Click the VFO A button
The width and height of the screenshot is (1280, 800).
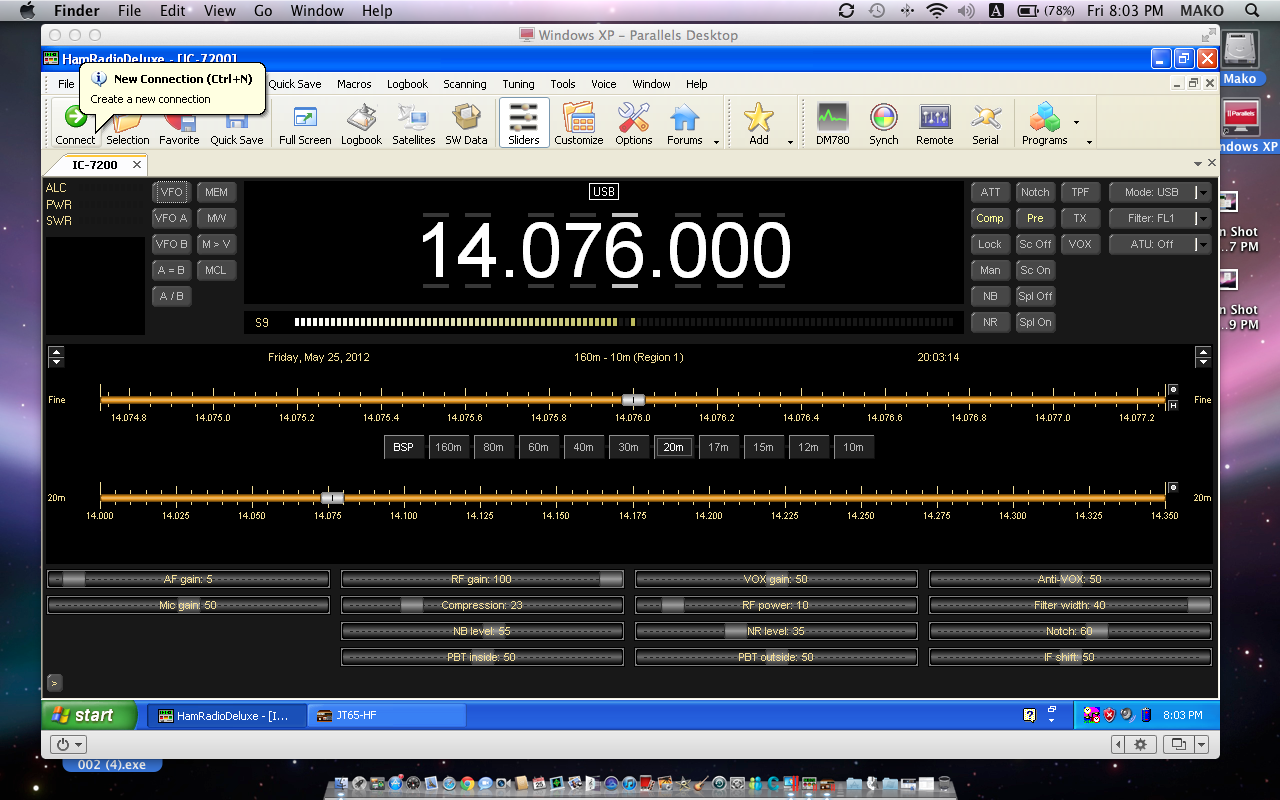click(171, 218)
